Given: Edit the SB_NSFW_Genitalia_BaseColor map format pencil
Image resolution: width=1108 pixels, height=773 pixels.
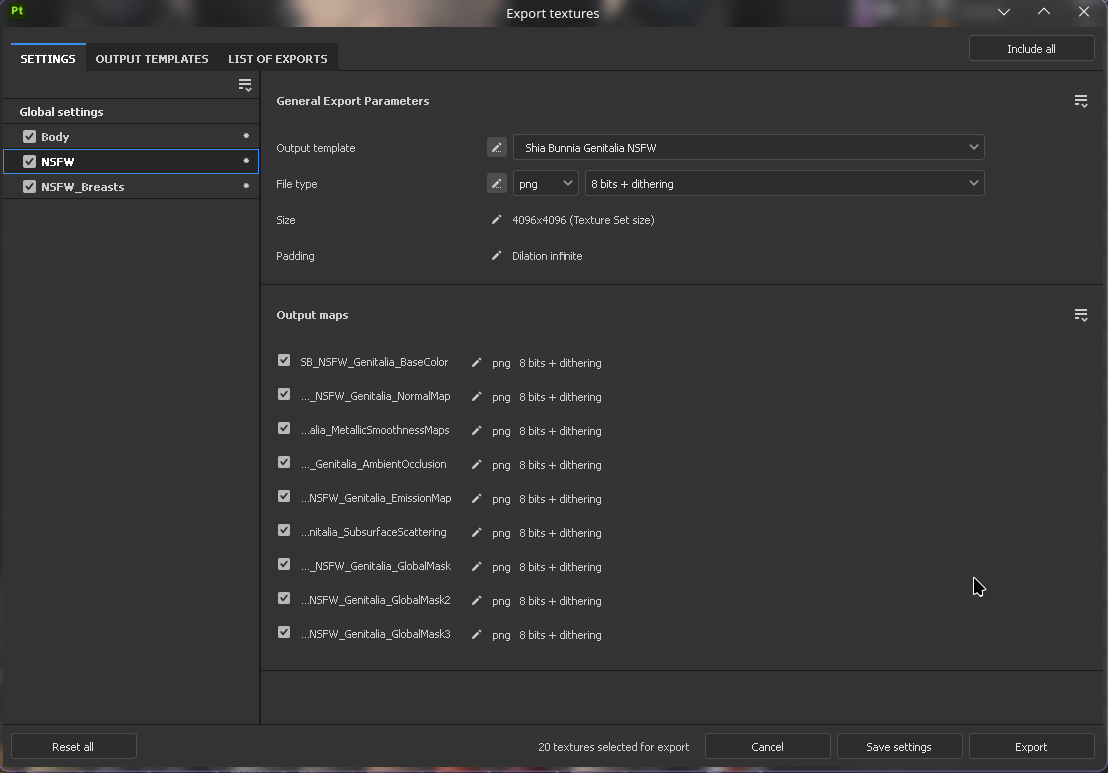Looking at the screenshot, I should (476, 363).
